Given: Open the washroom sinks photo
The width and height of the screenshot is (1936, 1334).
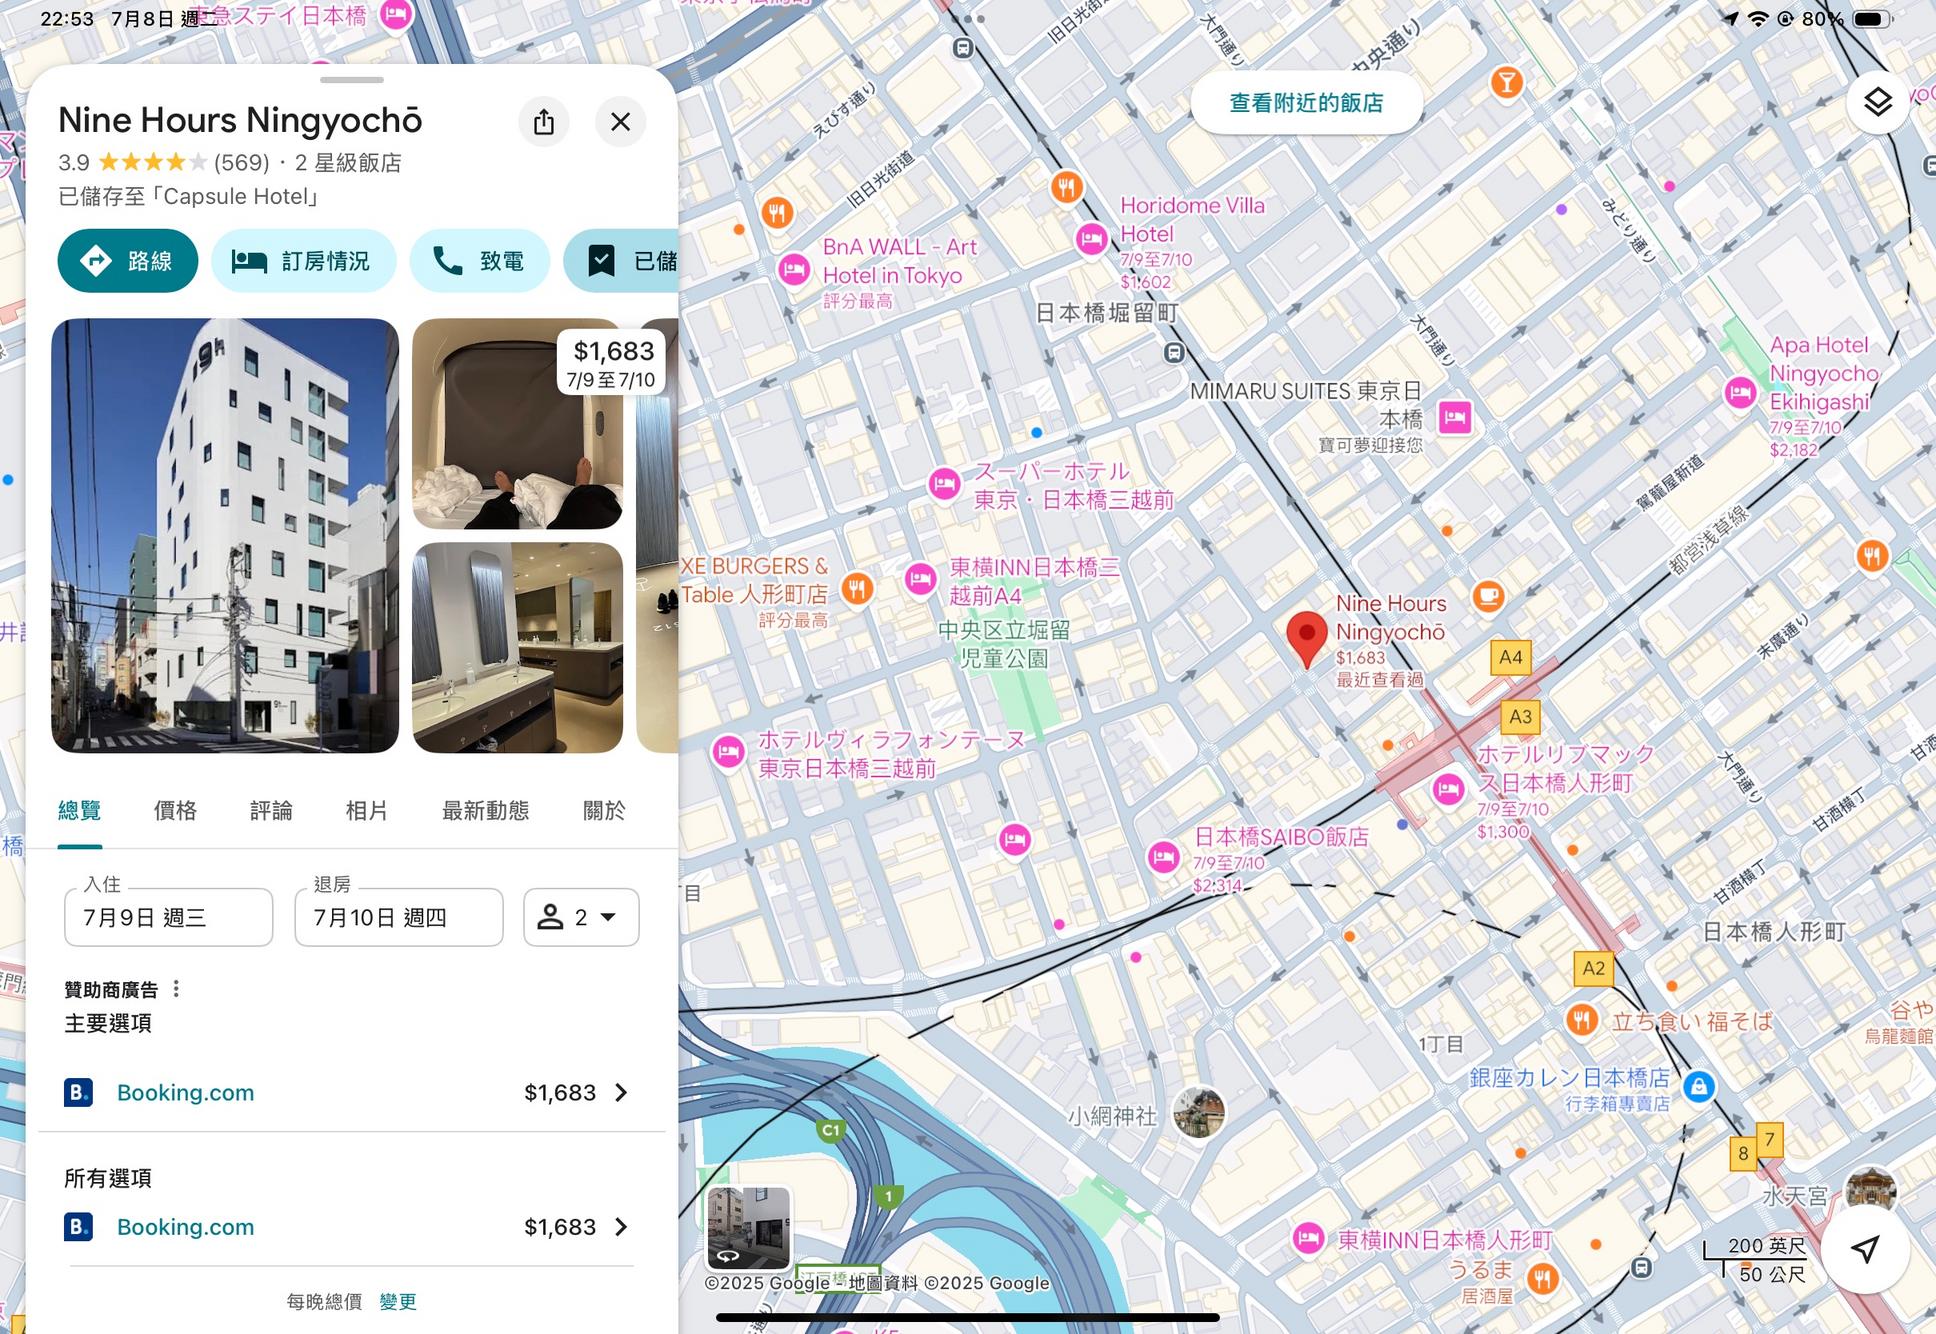Looking at the screenshot, I should tap(517, 648).
